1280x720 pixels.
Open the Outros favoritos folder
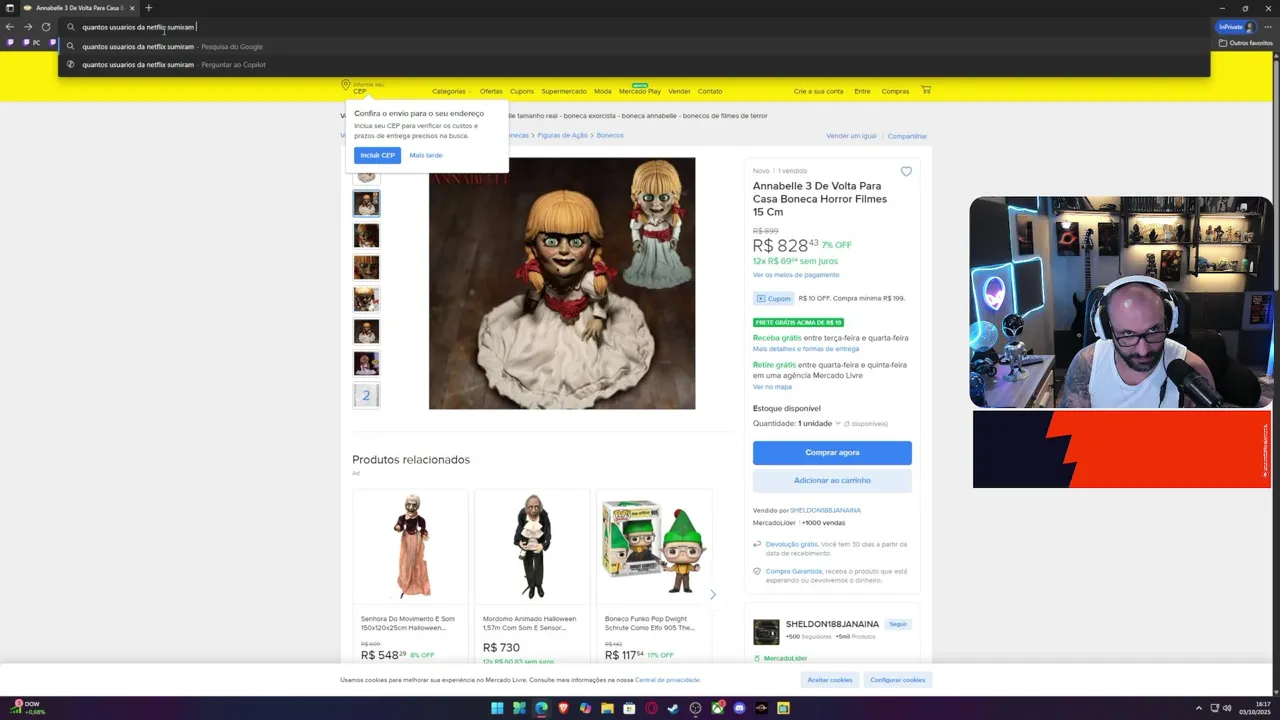coord(1246,43)
